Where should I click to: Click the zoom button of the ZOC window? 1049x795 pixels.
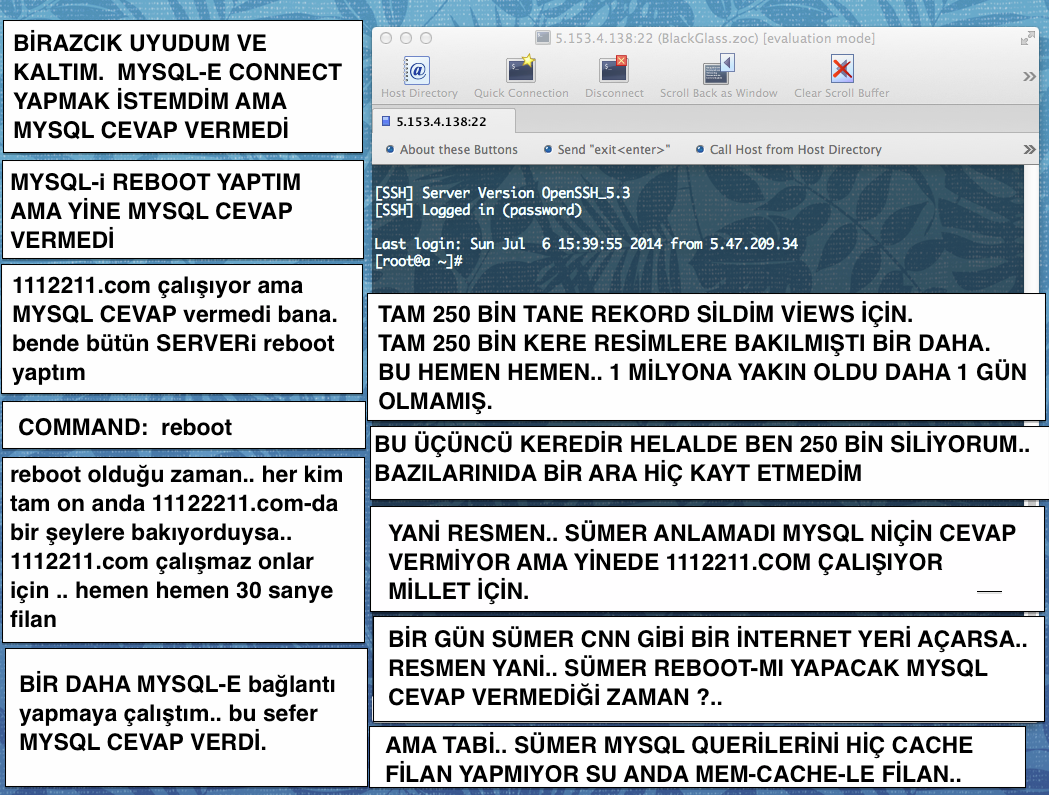426,38
